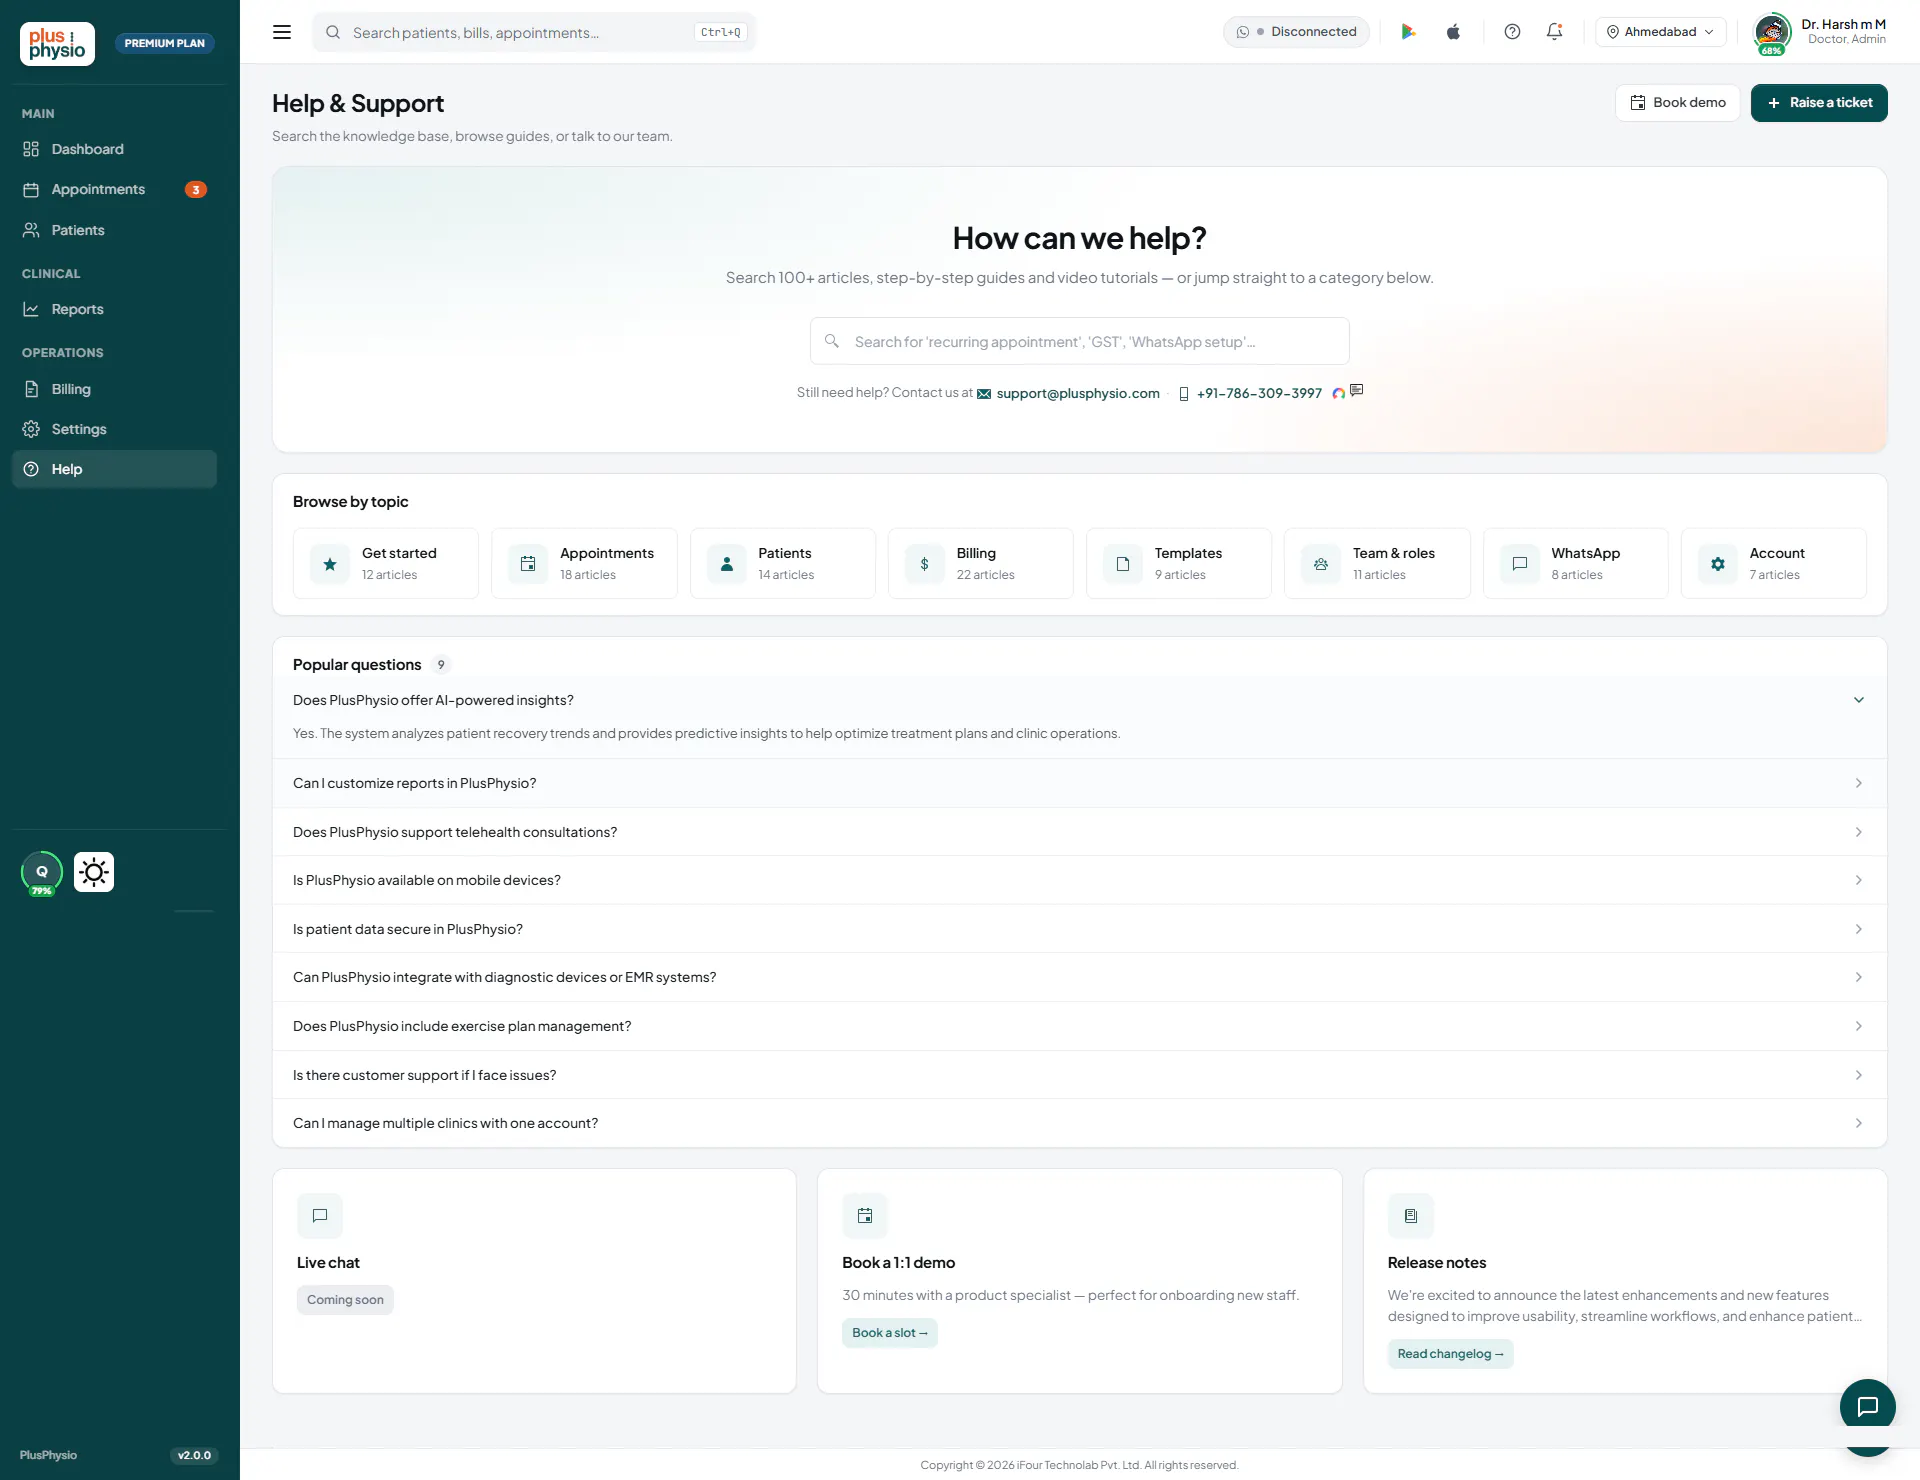The height and width of the screenshot is (1480, 1920).
Task: Open the Apple App Store icon
Action: [1453, 32]
